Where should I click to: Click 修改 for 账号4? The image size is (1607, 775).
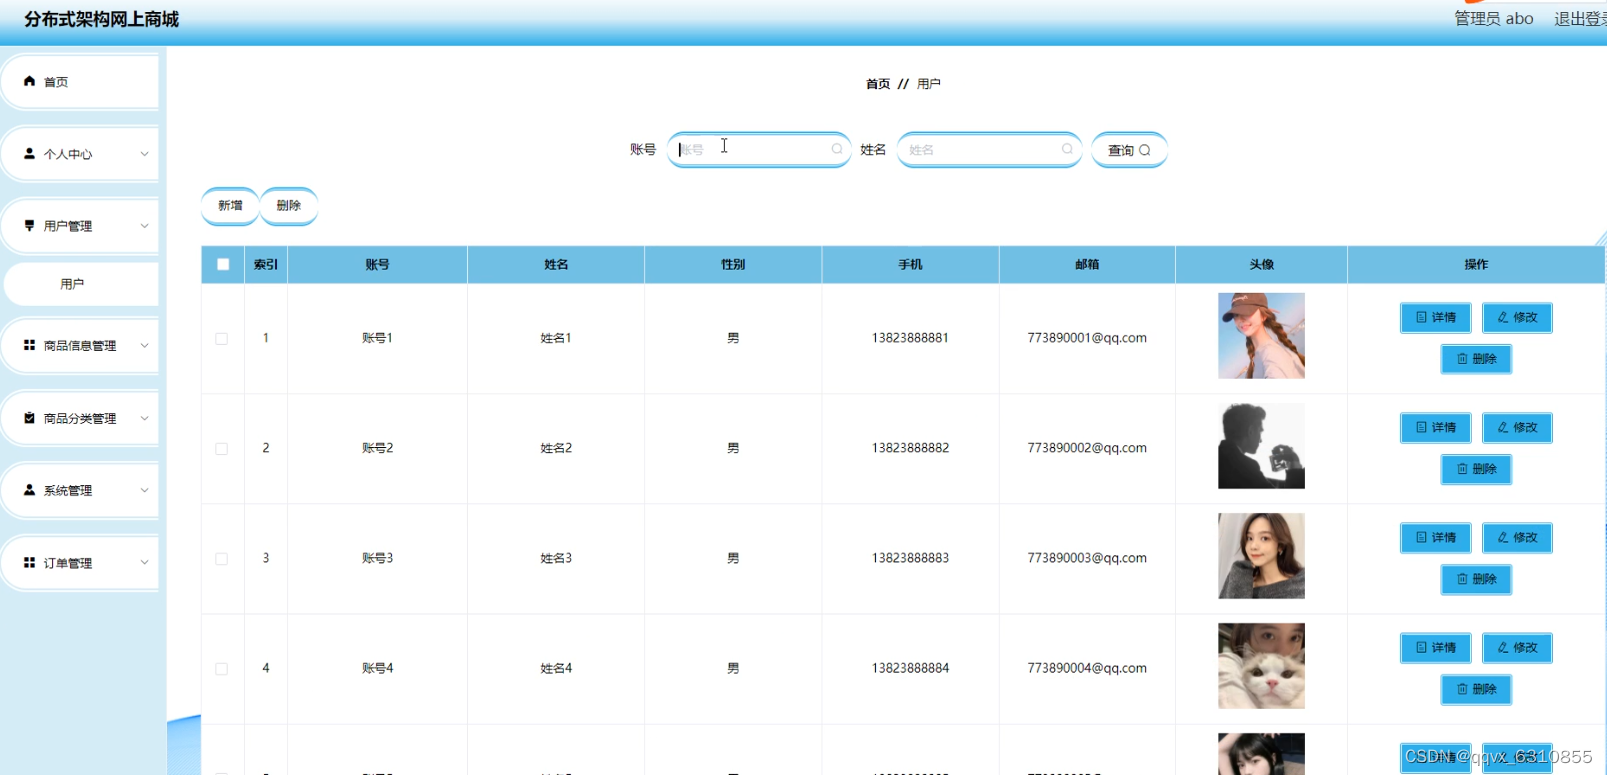pos(1517,647)
